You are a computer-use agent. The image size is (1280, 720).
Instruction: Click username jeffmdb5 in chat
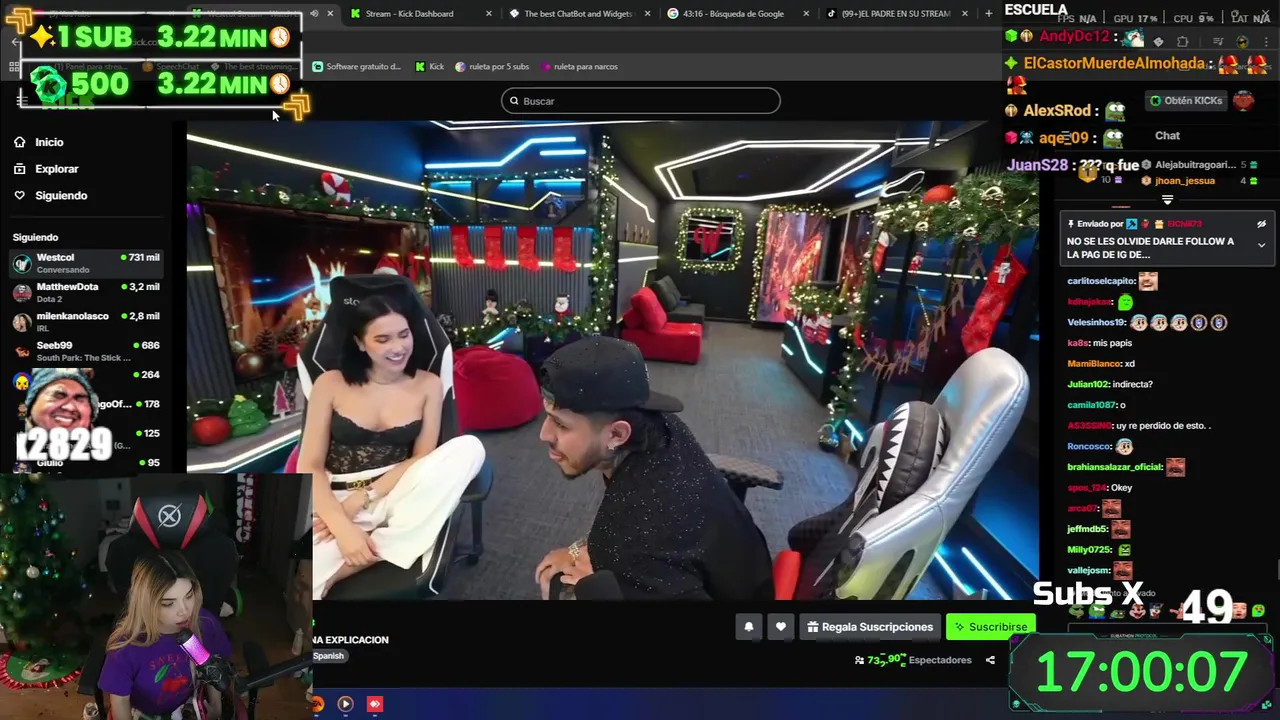click(1087, 529)
